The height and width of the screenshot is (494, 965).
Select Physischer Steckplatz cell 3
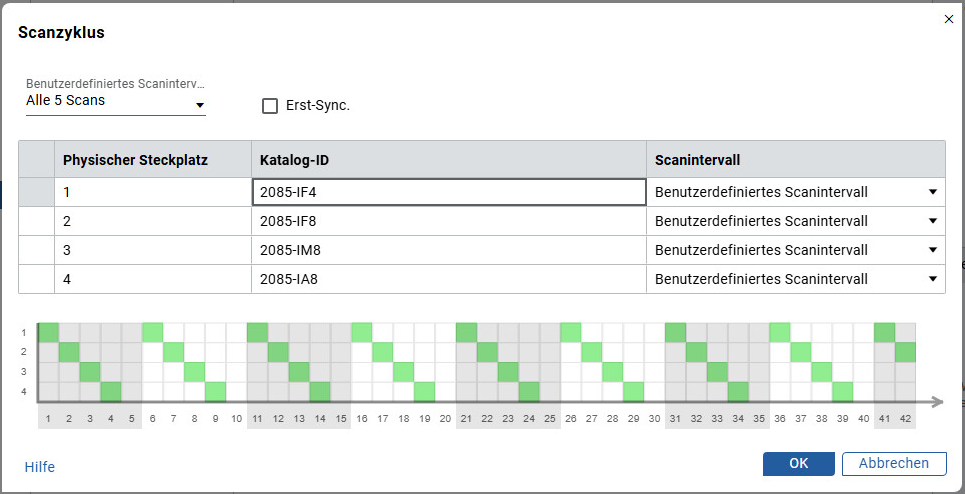click(153, 250)
